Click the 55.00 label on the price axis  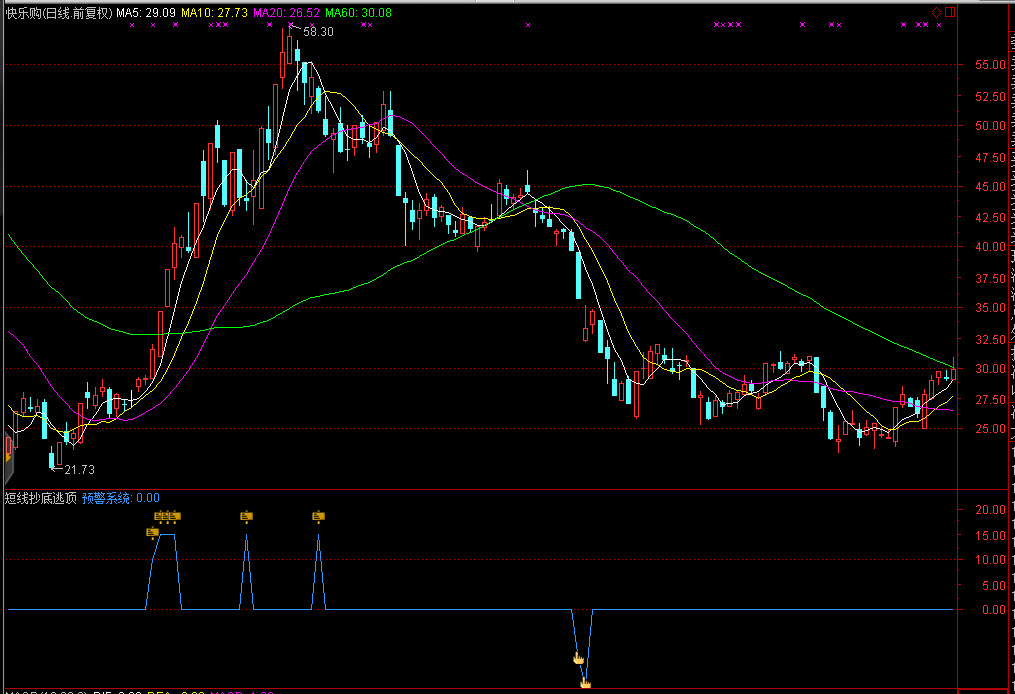pyautogui.click(x=991, y=65)
